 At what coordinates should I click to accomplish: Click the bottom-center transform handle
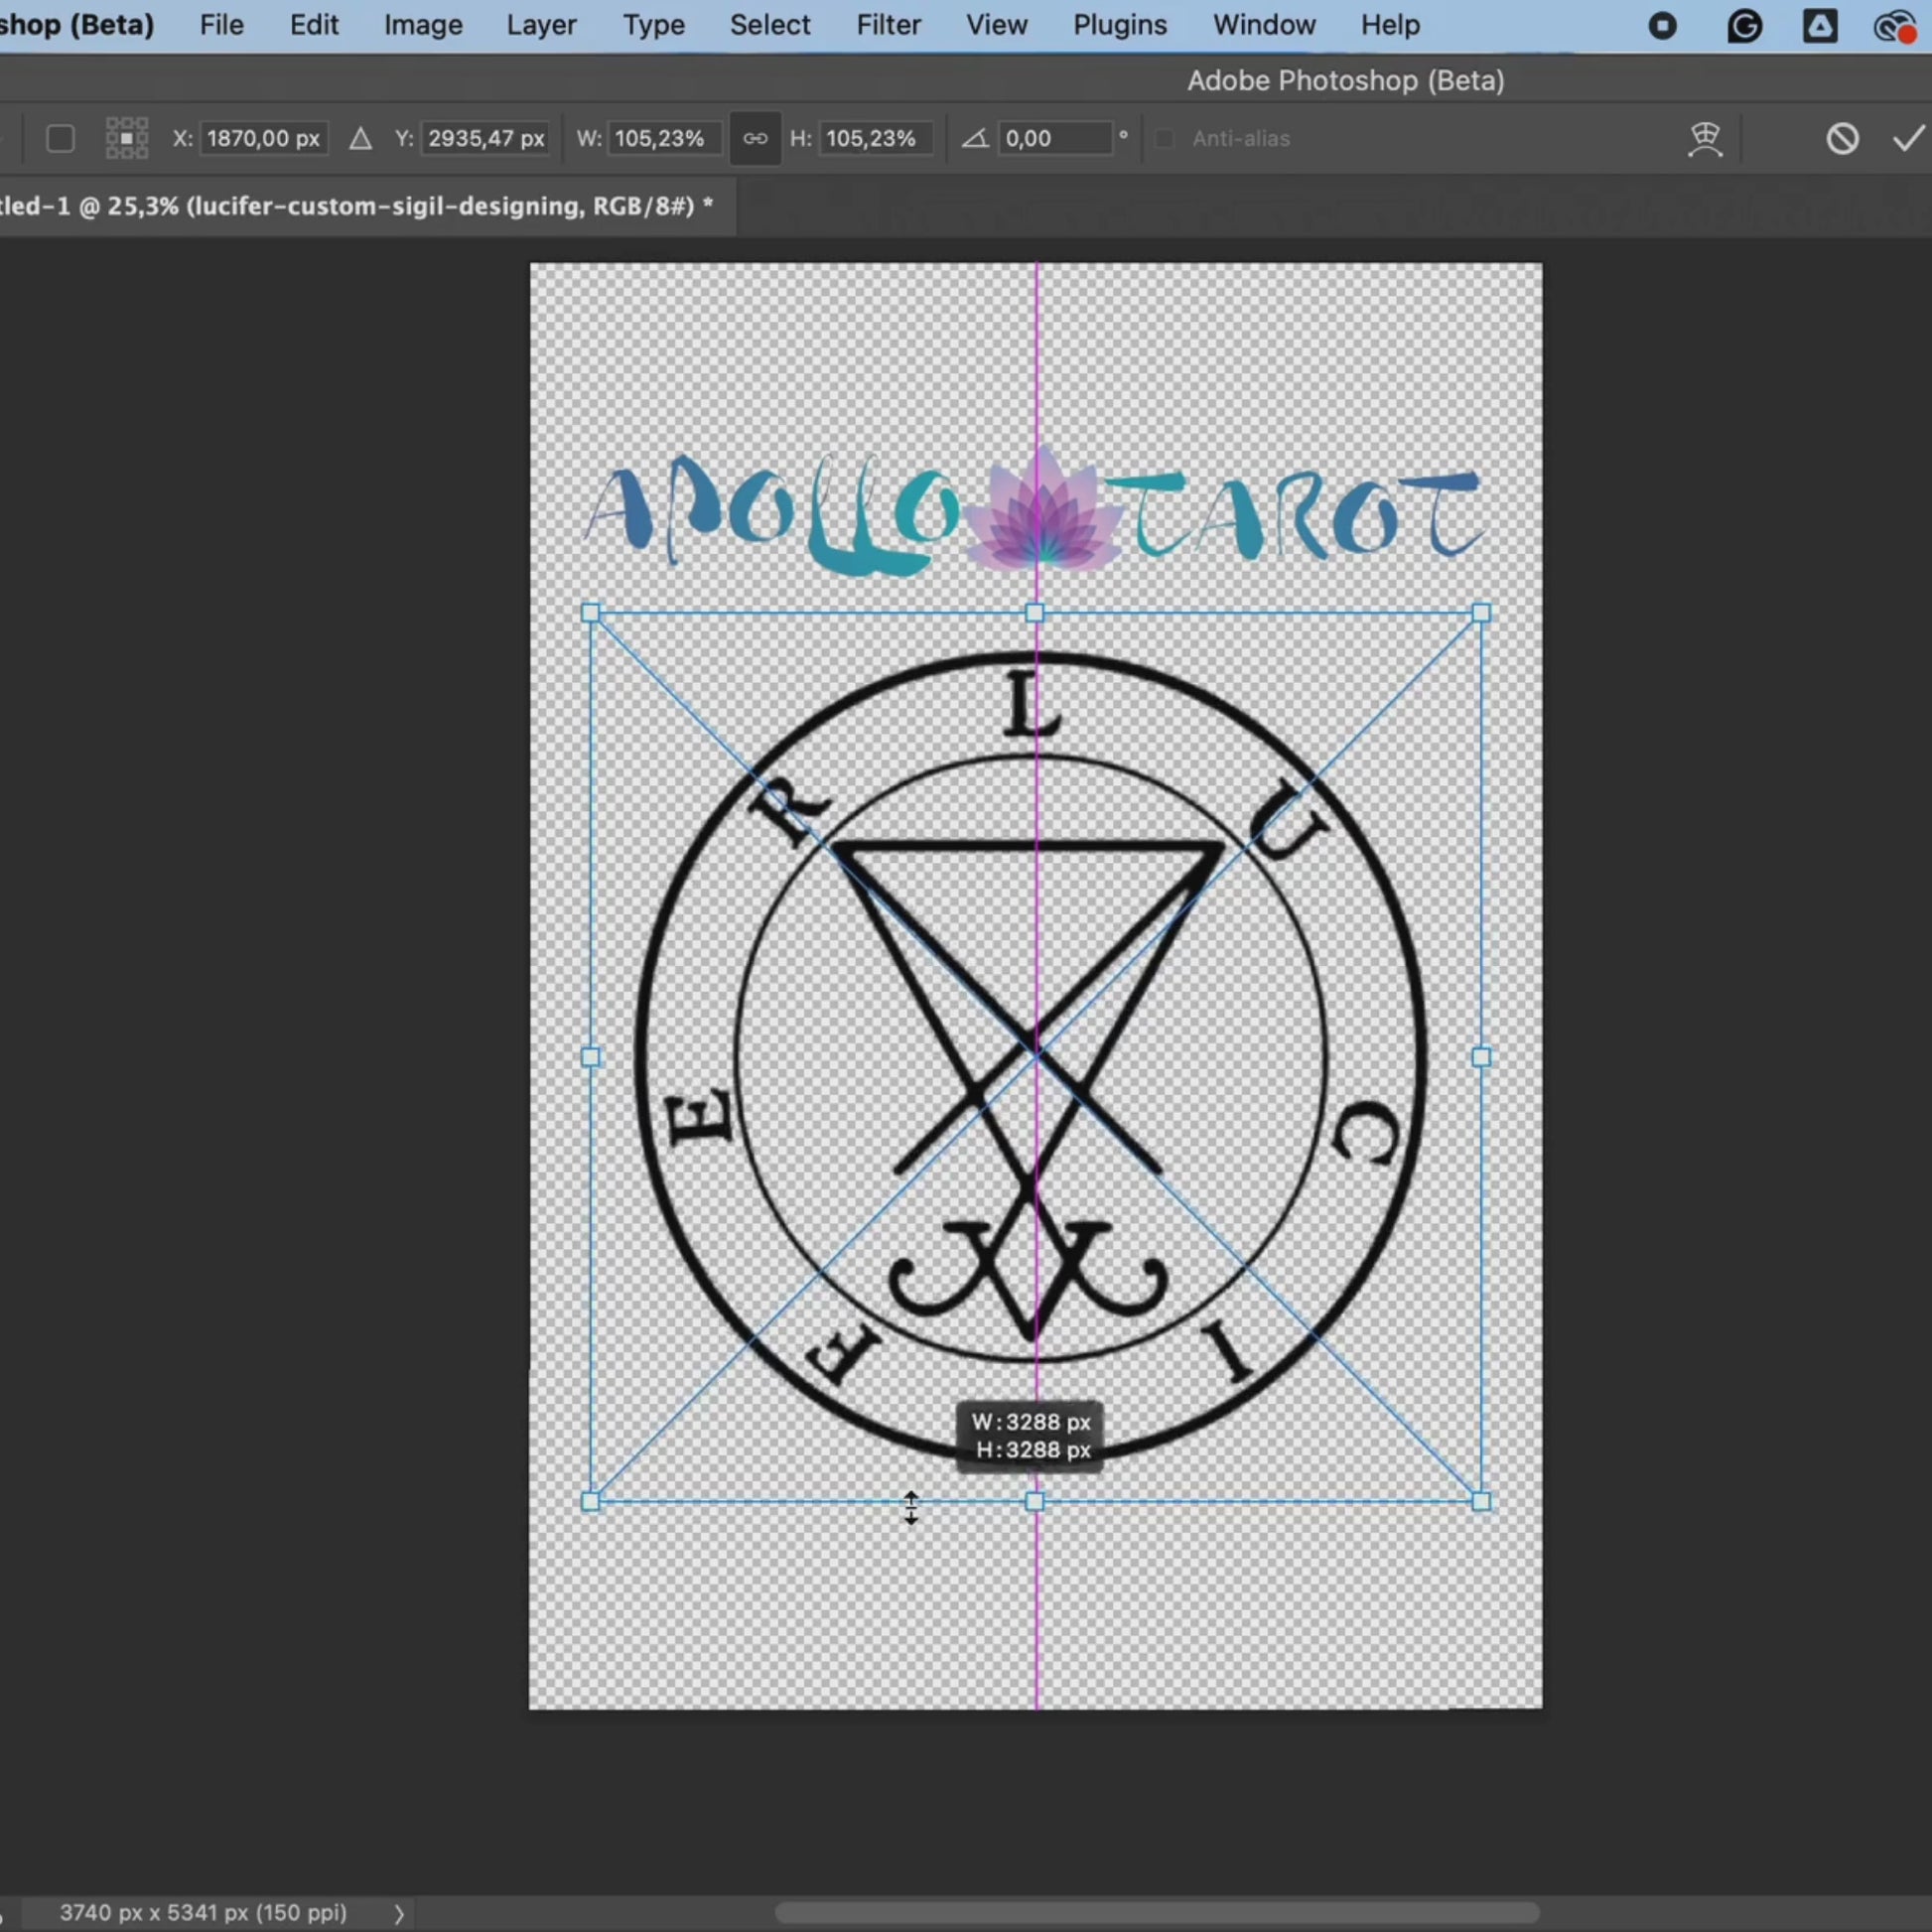1035,1501
